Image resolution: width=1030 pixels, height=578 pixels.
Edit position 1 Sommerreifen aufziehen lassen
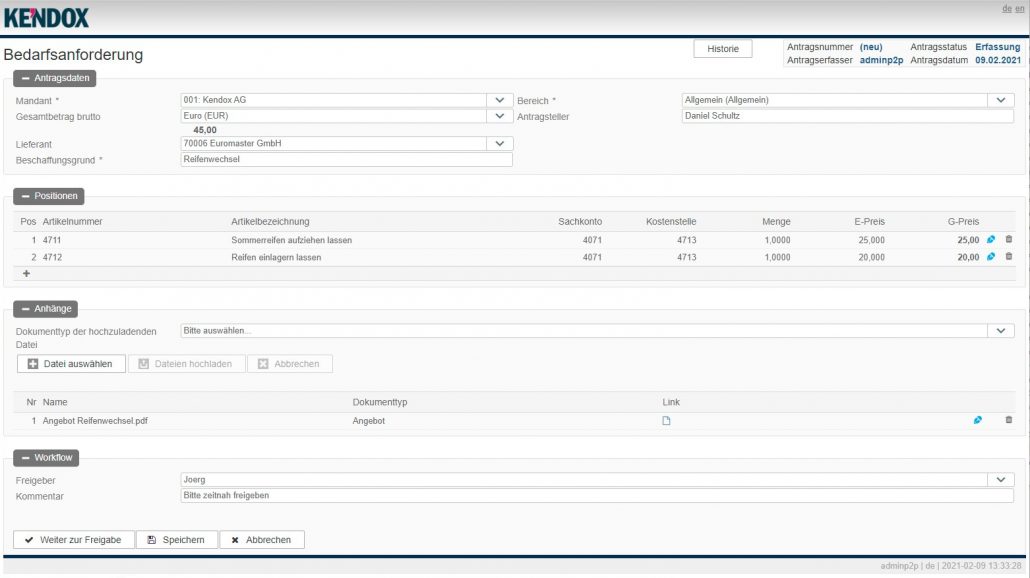click(x=991, y=240)
